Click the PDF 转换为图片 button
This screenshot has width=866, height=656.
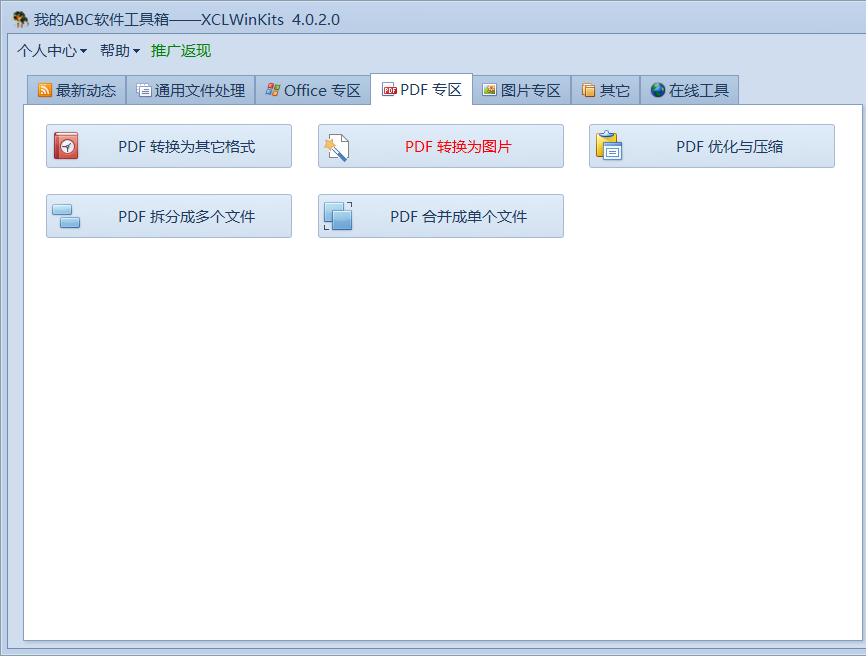[440, 145]
